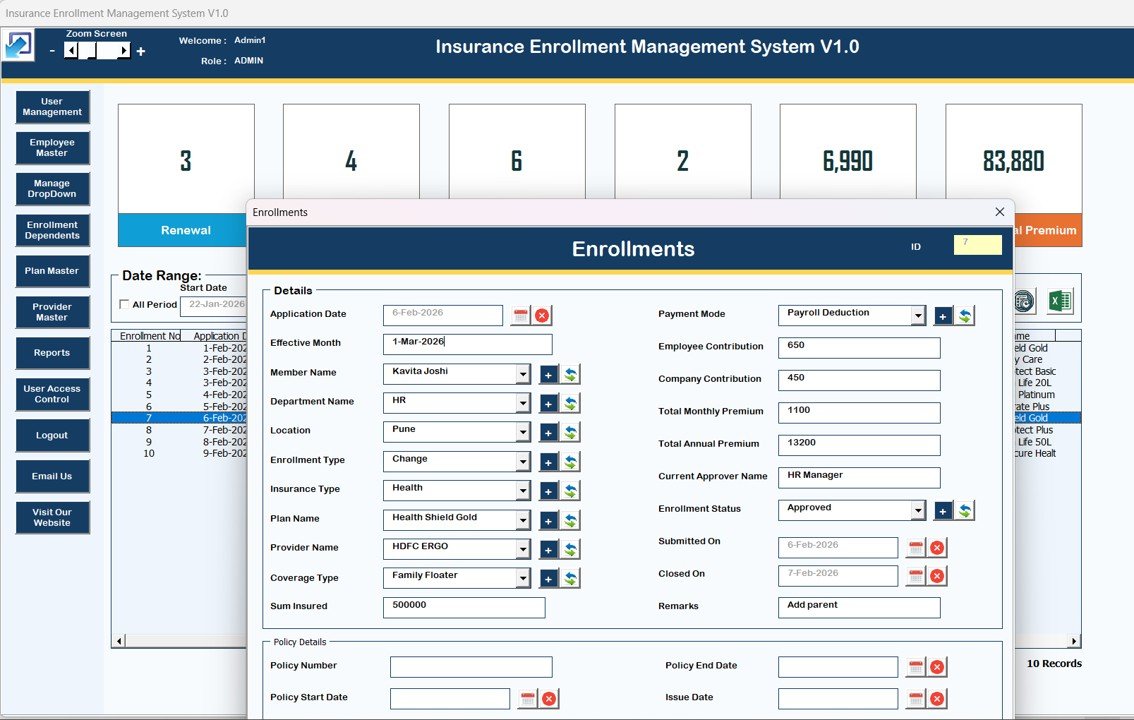Open User Management from the sidebar

pos(52,107)
